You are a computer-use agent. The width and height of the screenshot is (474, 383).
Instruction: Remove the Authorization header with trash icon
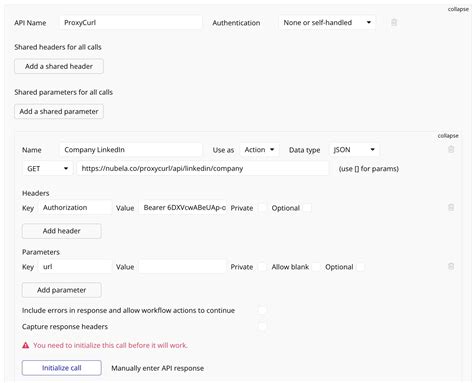point(451,208)
